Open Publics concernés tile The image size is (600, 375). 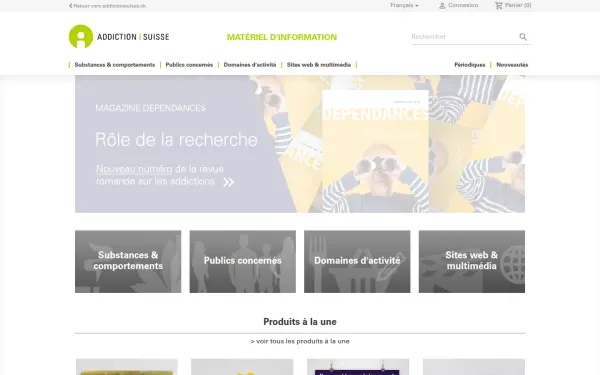point(243,261)
